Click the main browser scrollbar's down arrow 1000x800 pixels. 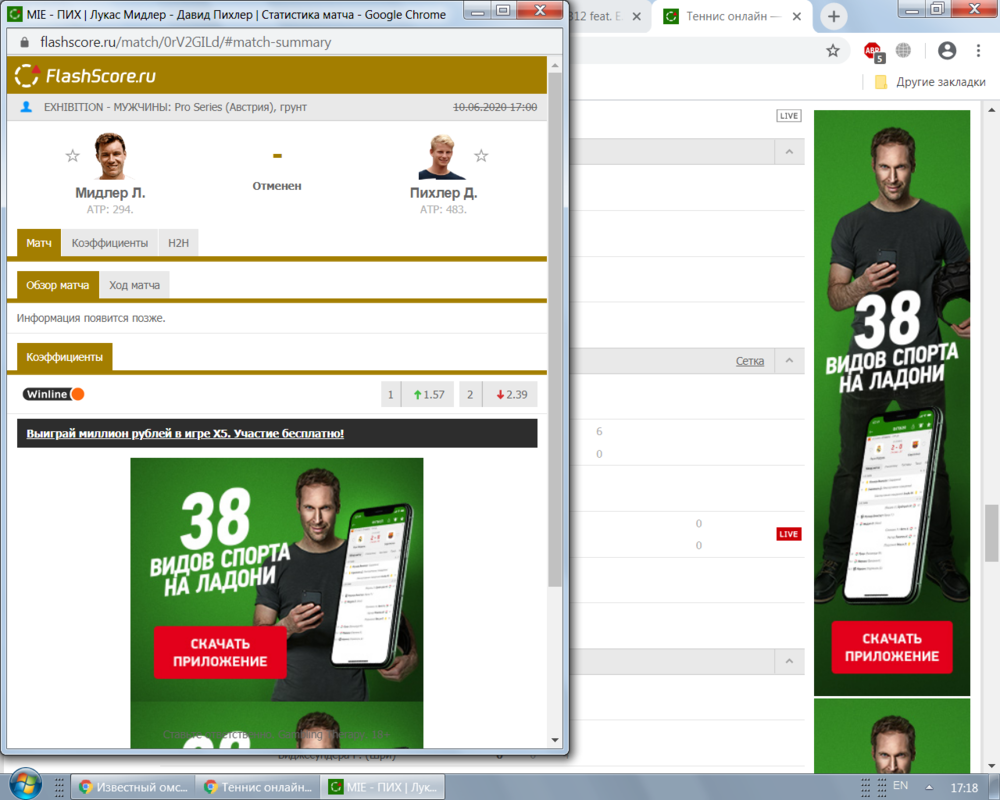(991, 765)
